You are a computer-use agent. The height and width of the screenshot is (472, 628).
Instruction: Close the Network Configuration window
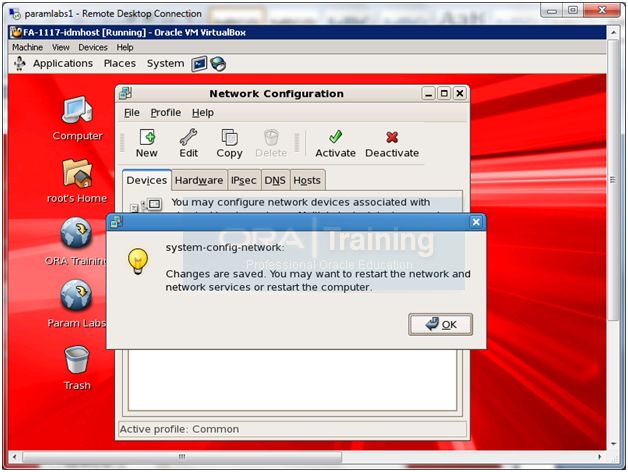coord(460,94)
